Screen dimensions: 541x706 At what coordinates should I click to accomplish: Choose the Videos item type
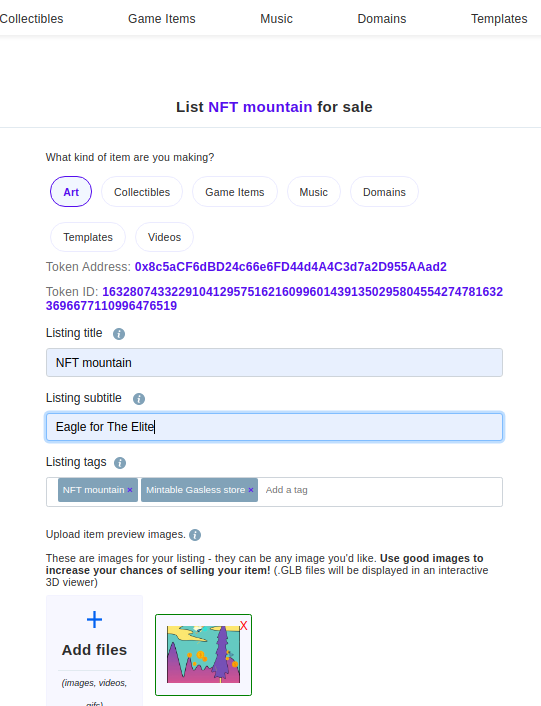coord(164,237)
